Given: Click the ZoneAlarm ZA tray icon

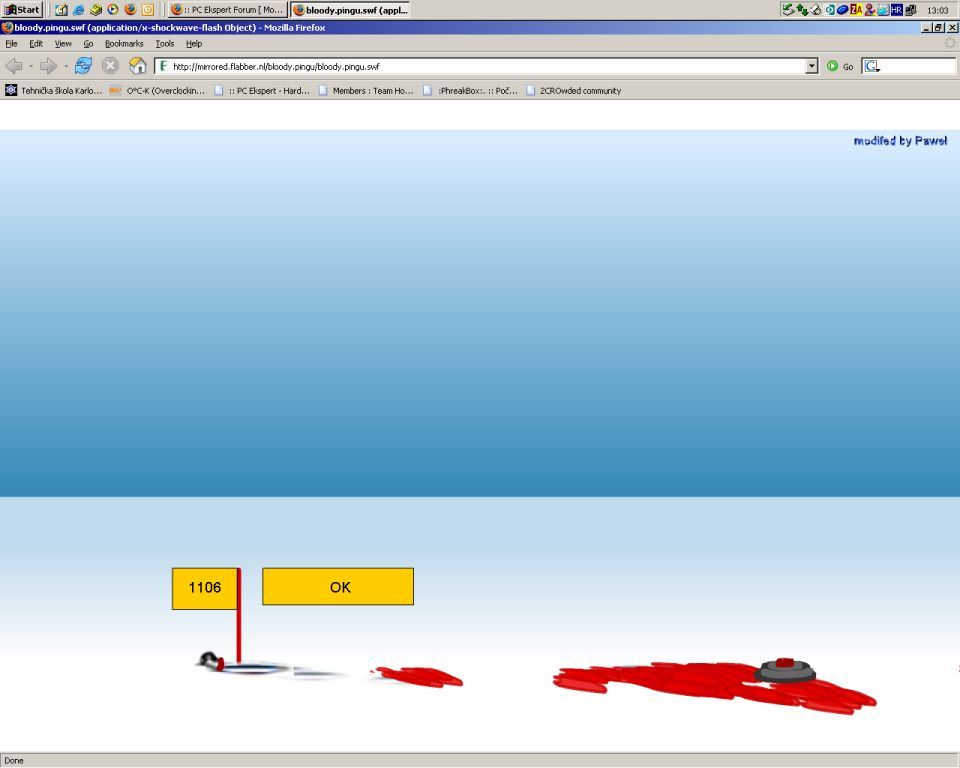Looking at the screenshot, I should coord(856,9).
